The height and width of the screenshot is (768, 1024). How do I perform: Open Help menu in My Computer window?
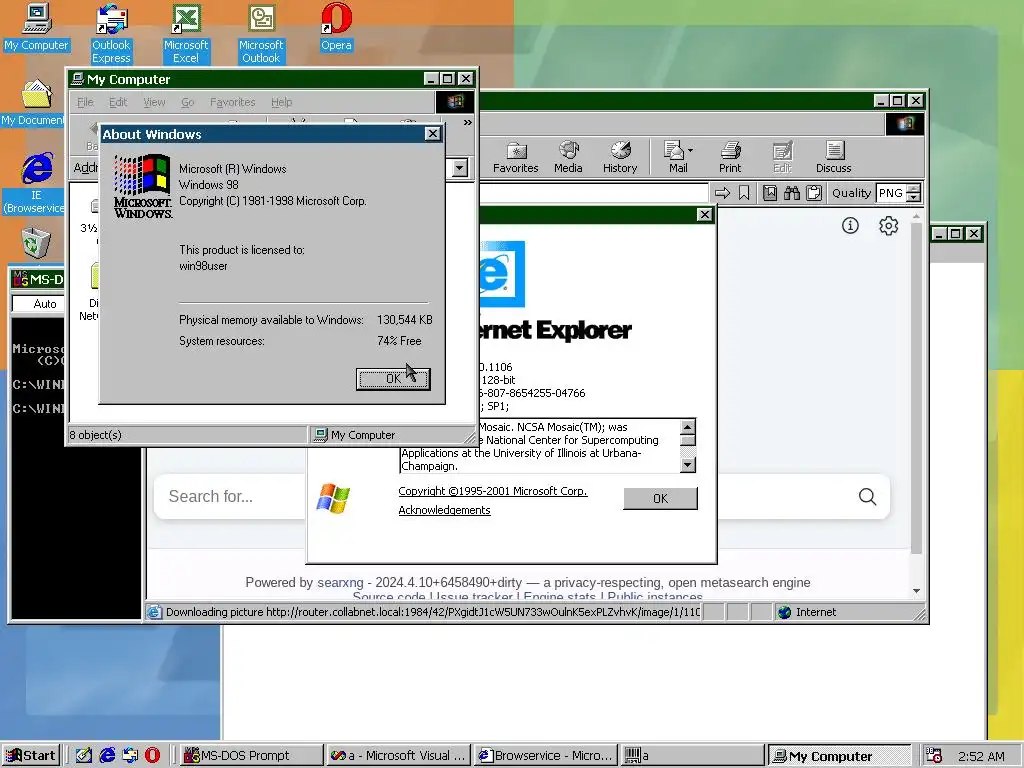click(x=281, y=102)
